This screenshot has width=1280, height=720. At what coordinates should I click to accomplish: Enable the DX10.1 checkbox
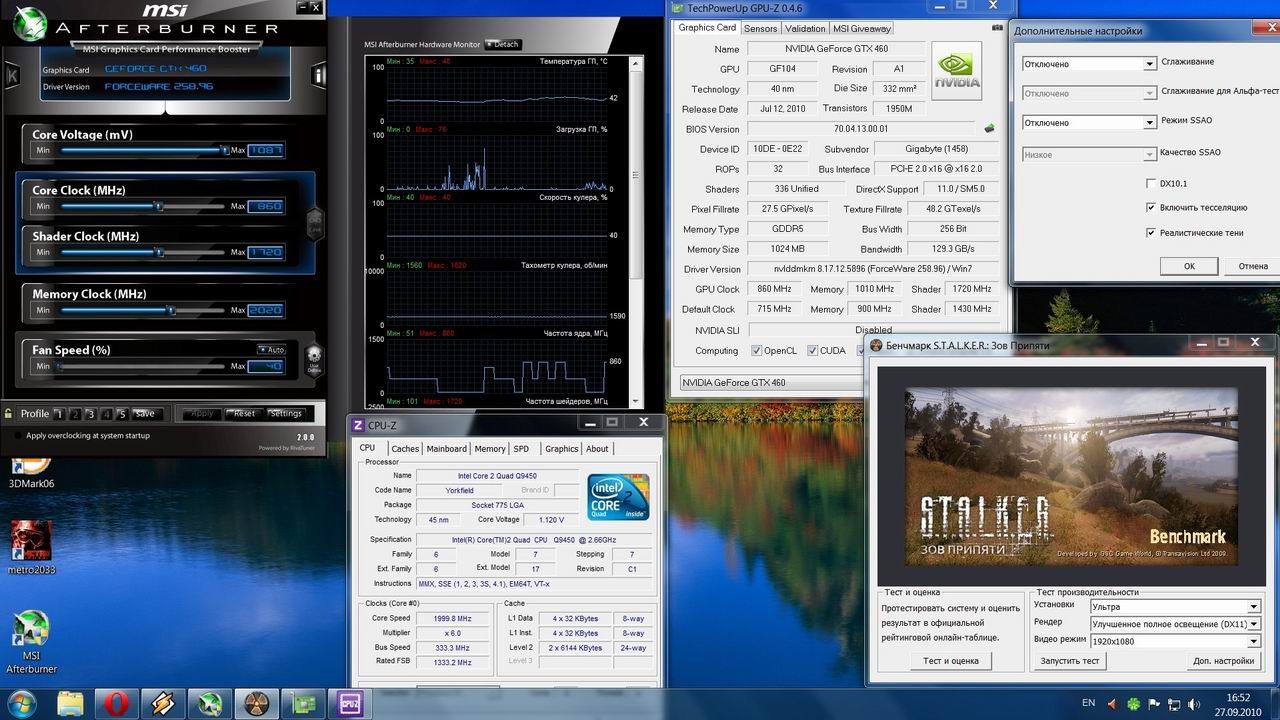(1151, 183)
